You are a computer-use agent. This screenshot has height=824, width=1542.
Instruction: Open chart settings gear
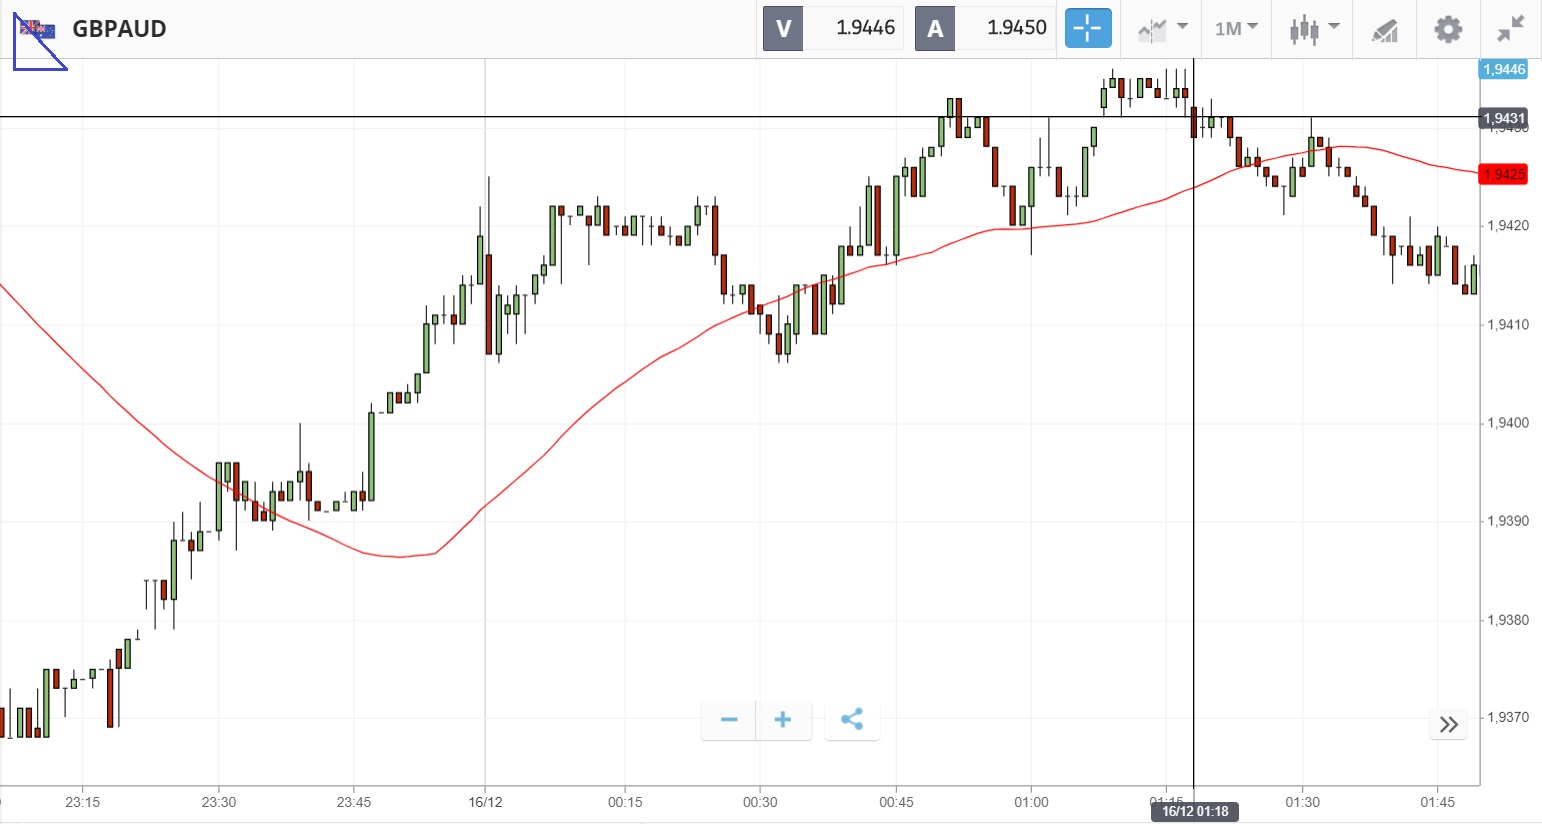click(1447, 29)
